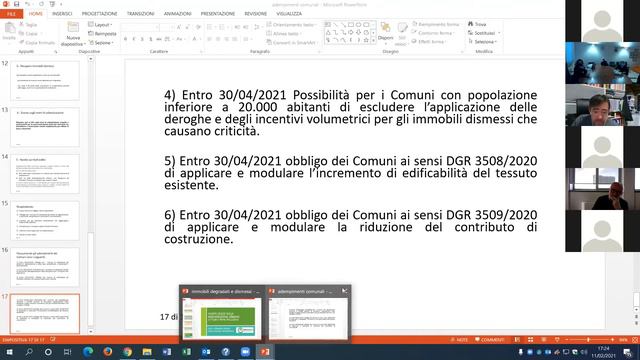Open the Effetti forma dropdown
The height and width of the screenshot is (360, 640).
429,42
